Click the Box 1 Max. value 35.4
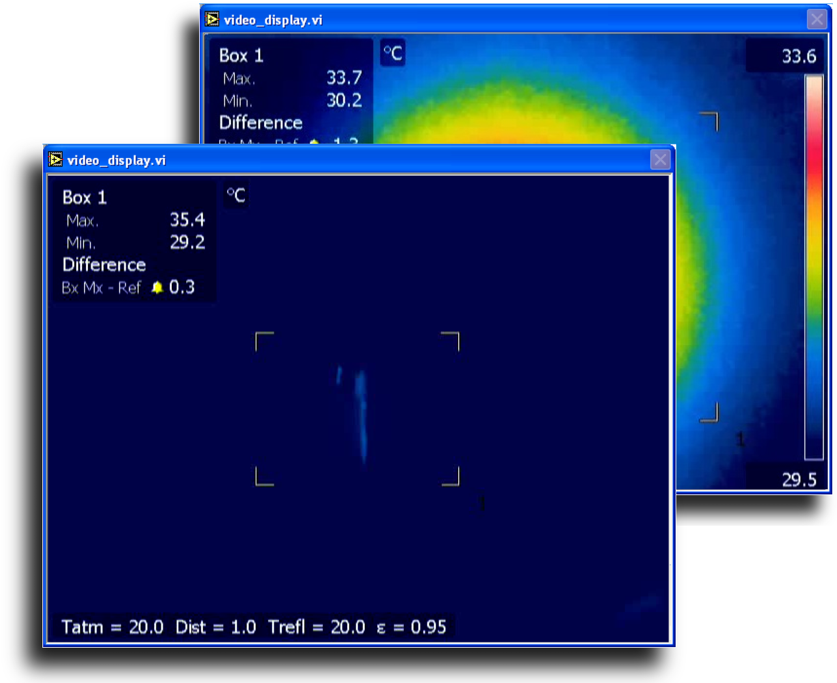Image resolution: width=837 pixels, height=683 pixels. (187, 220)
